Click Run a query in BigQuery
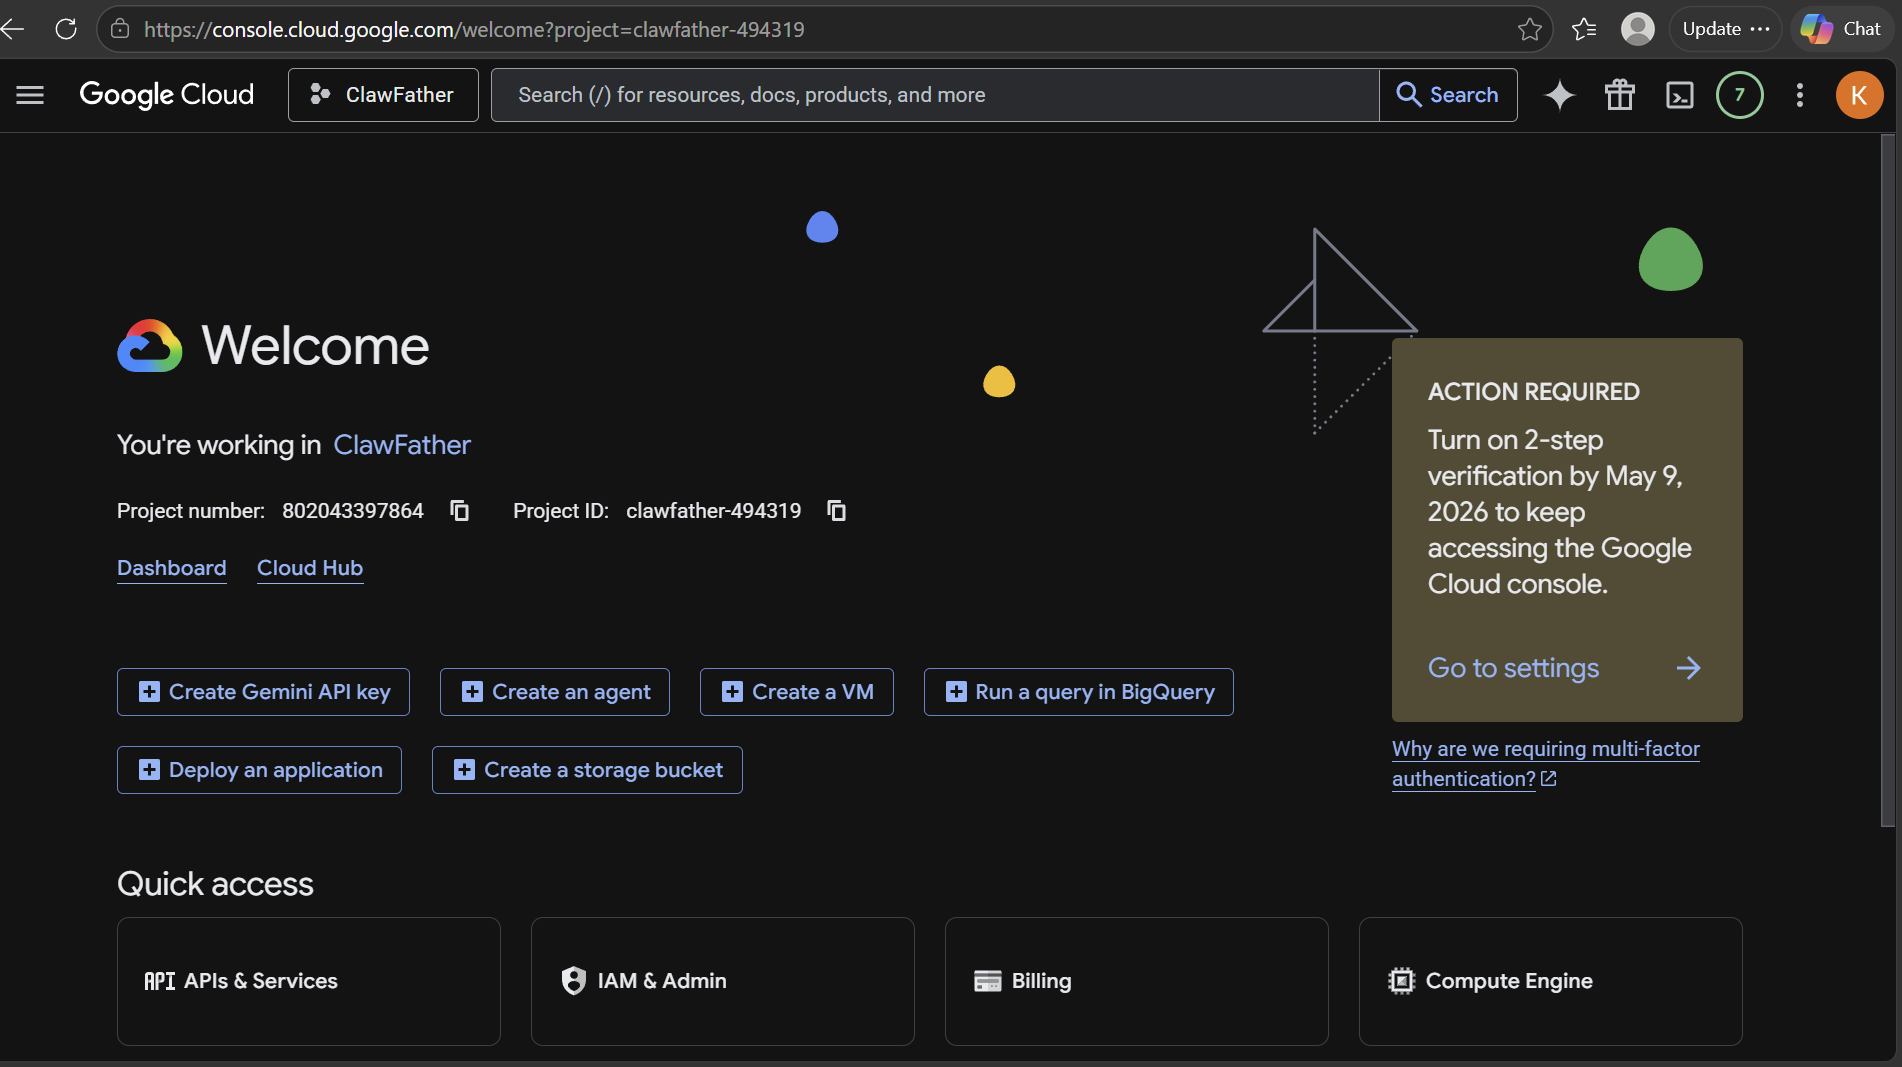This screenshot has height=1067, width=1902. [1079, 692]
